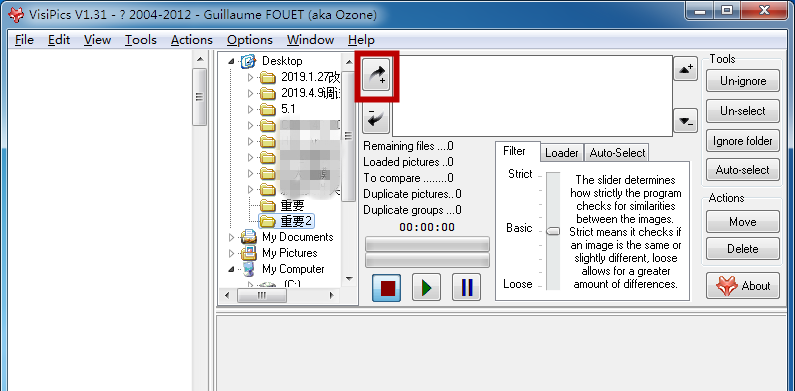The height and width of the screenshot is (391, 795).
Task: Click the Un-select button
Action: click(x=743, y=111)
